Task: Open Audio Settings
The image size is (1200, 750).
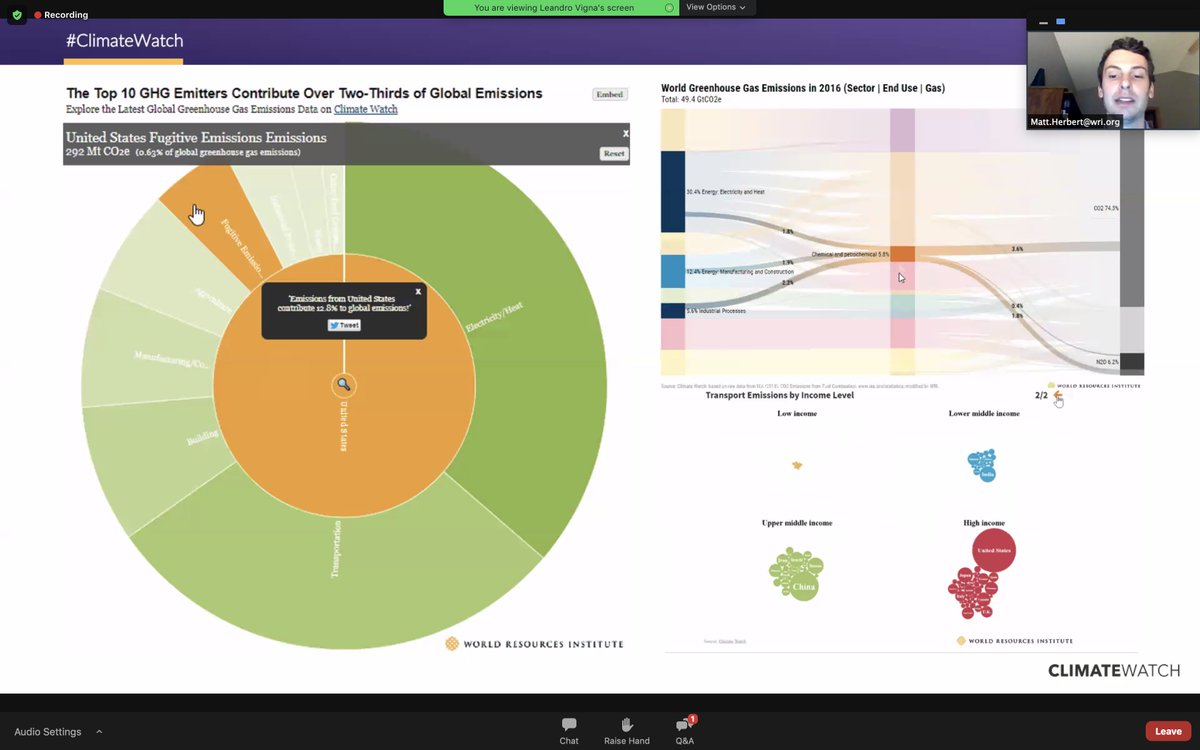Action: click(x=48, y=732)
